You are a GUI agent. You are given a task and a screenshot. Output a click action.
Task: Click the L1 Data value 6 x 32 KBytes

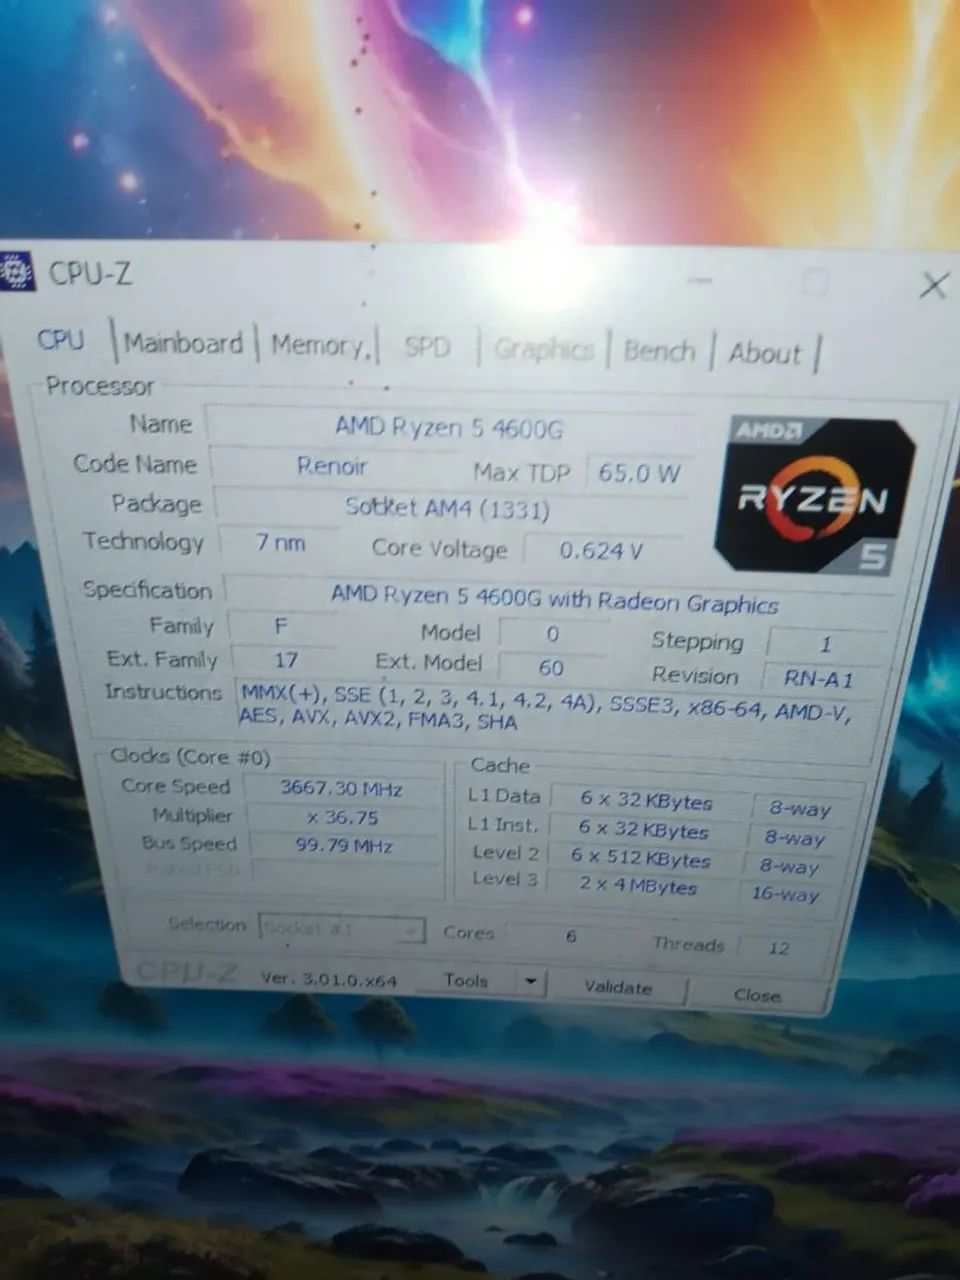(x=646, y=802)
